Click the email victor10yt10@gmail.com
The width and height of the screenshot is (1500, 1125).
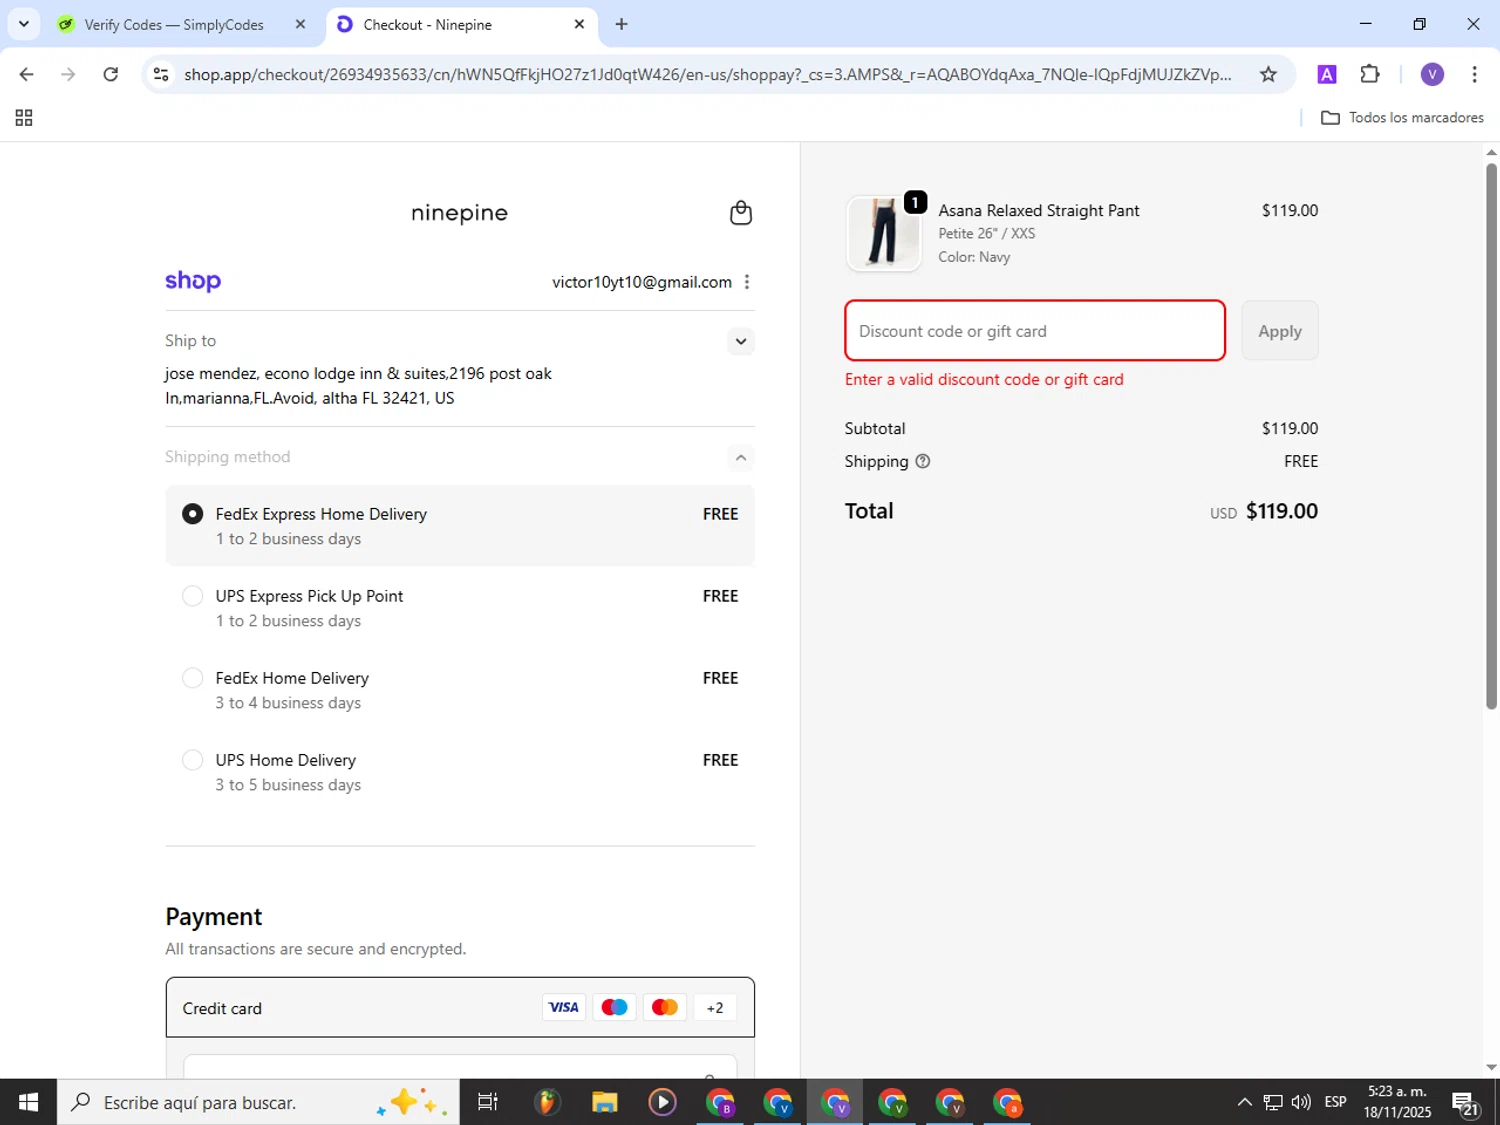pyautogui.click(x=642, y=282)
